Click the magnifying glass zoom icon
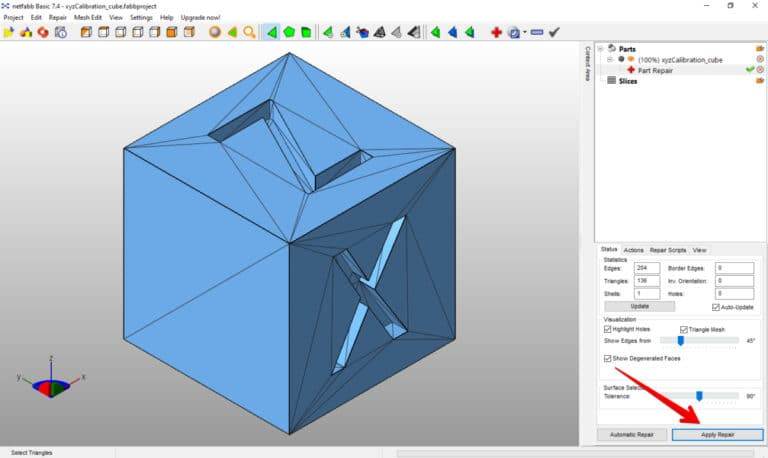Screen dimensions: 768x458 [x=249, y=32]
